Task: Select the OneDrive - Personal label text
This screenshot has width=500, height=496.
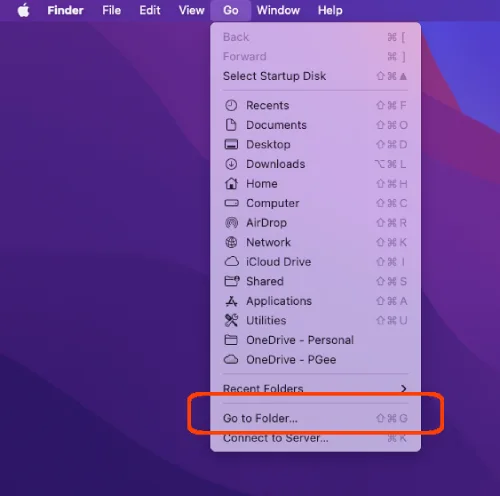Action: coord(300,340)
